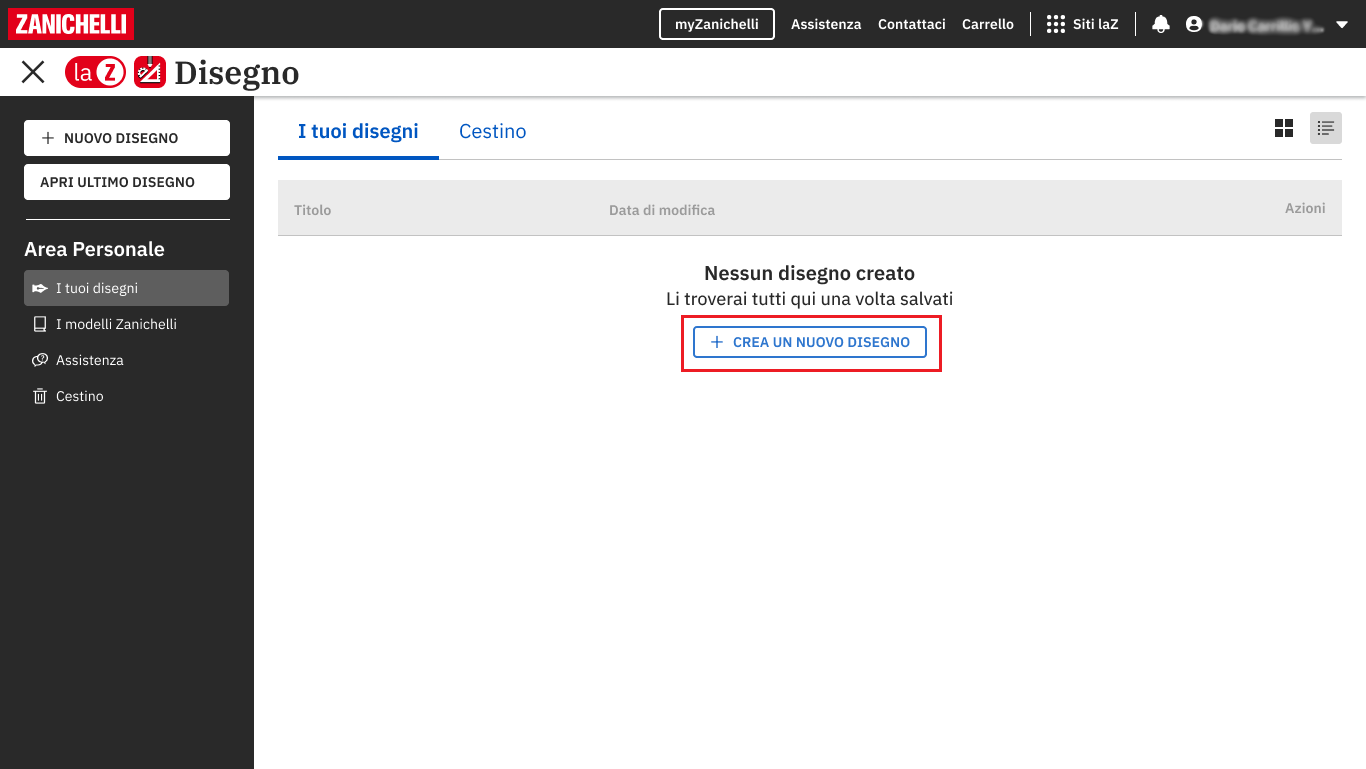Screen dimensions: 1366x769
Task: Open the Assistenza top navigation link
Action: click(x=826, y=24)
